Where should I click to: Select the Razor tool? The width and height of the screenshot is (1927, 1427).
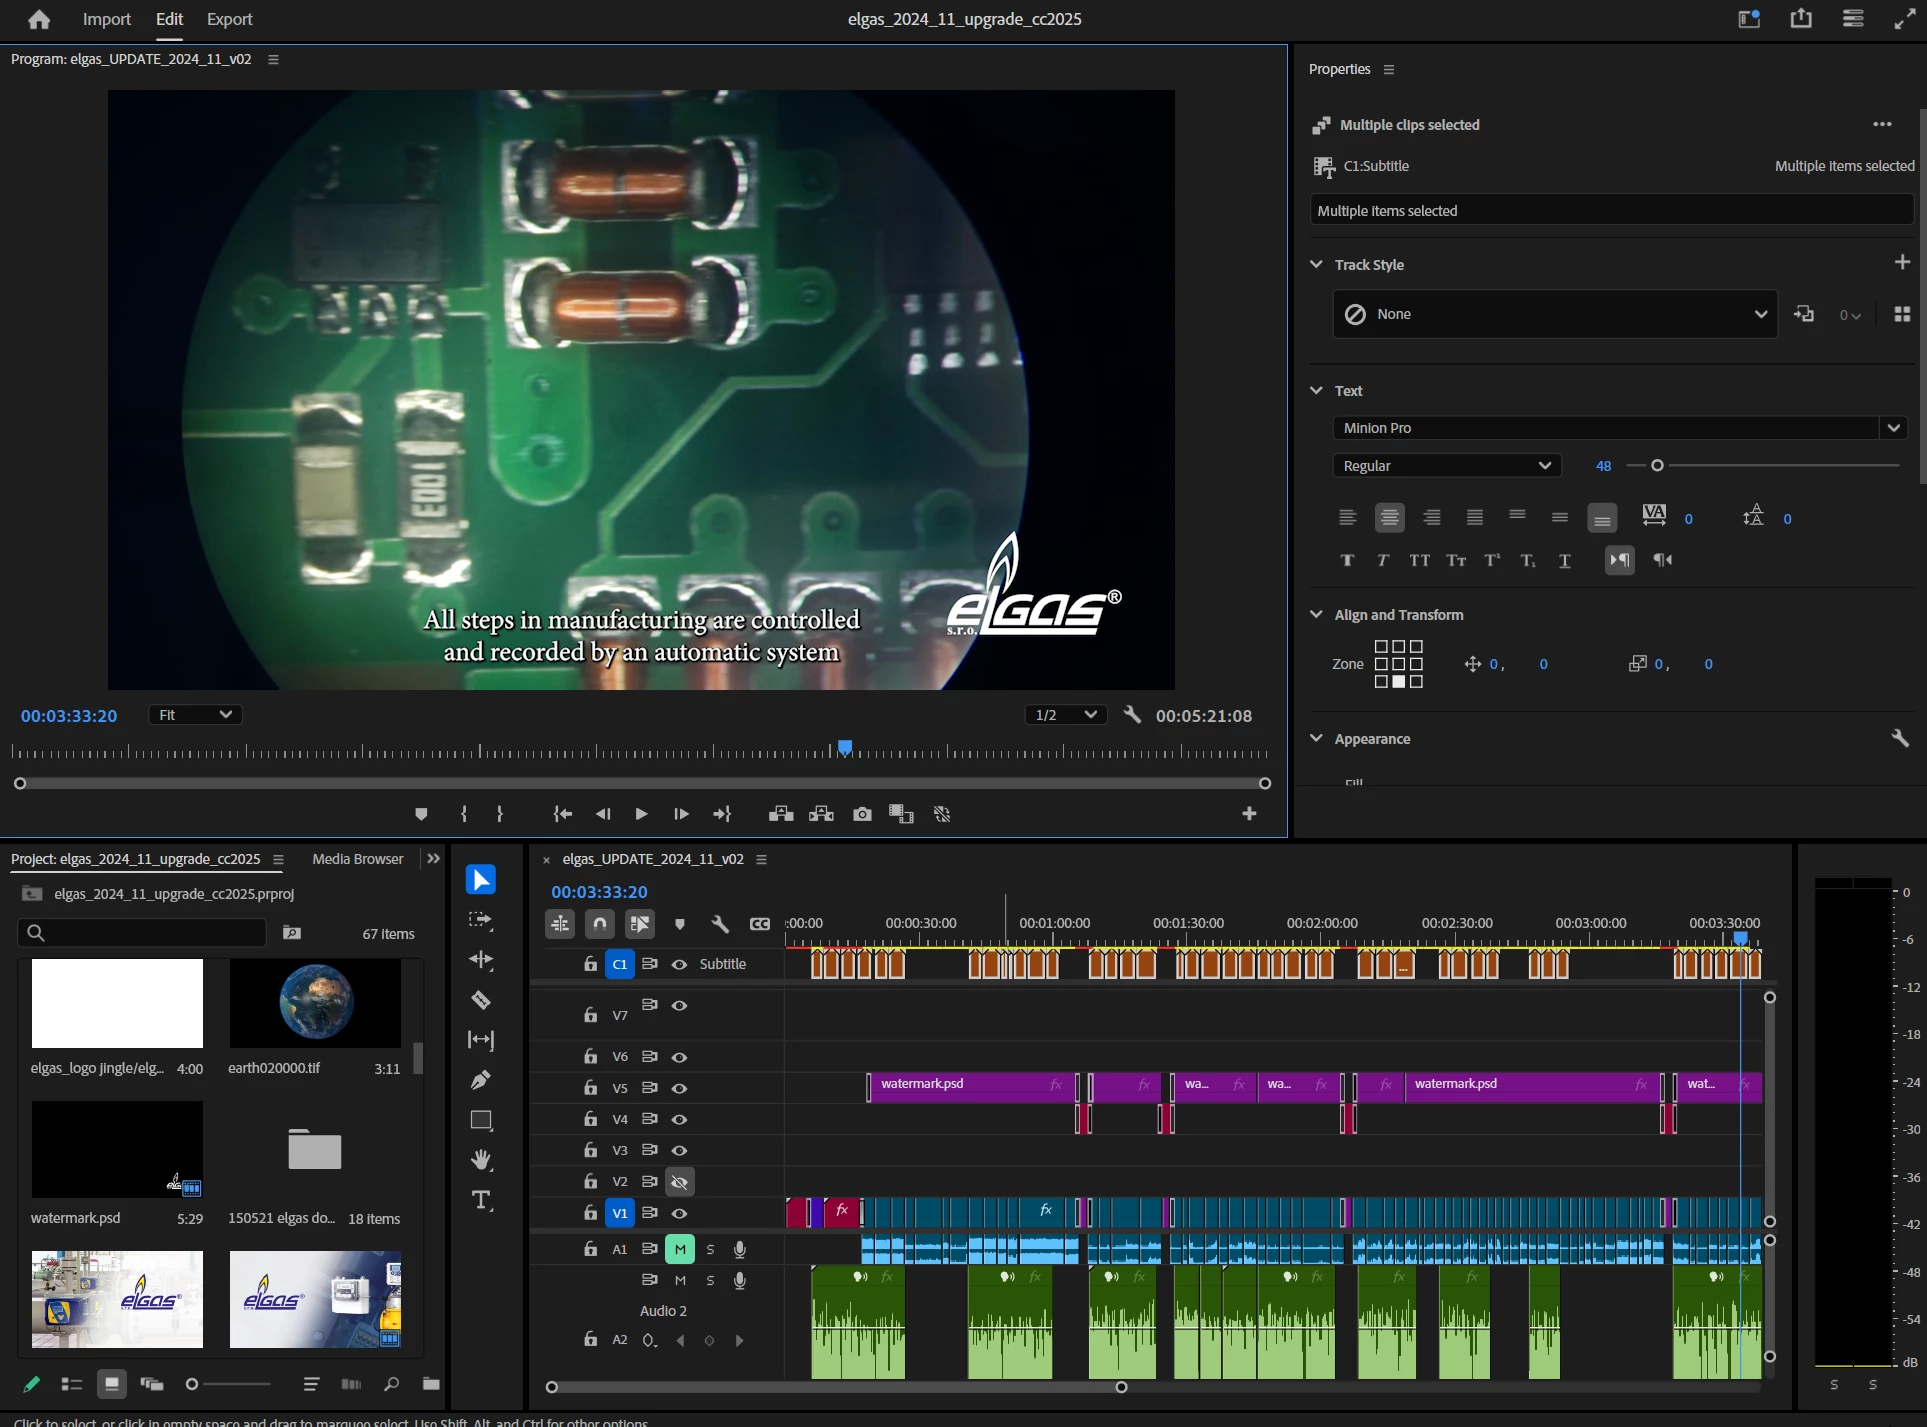[x=481, y=1000]
